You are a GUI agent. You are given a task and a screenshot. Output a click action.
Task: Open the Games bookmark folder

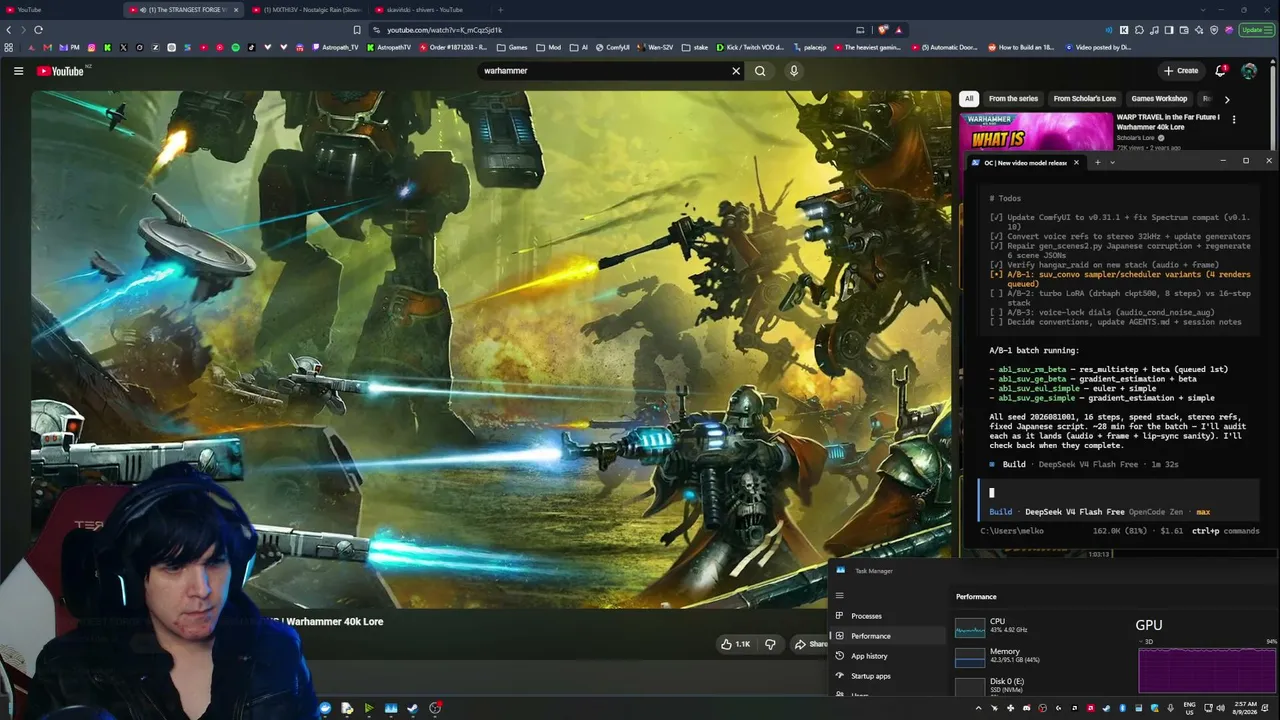point(512,47)
